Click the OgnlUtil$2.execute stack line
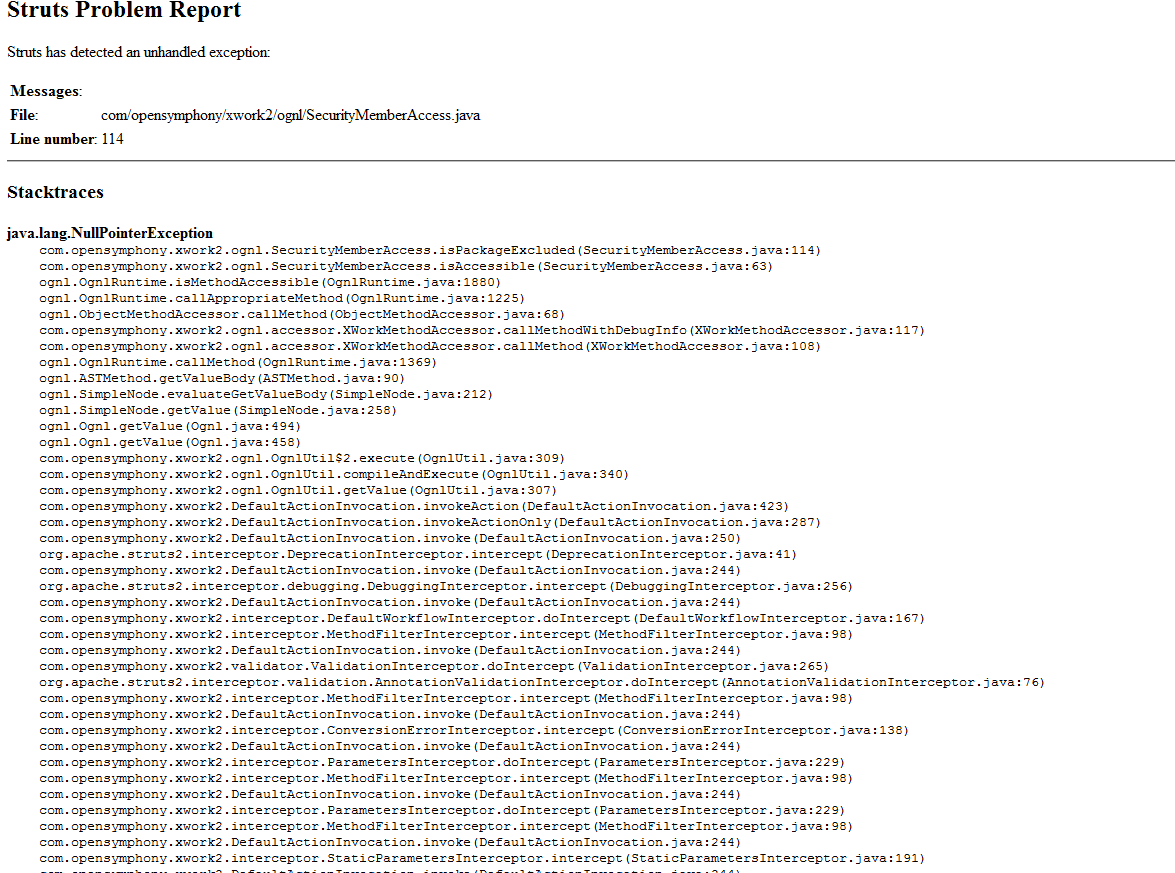The image size is (1175, 873). (x=302, y=458)
